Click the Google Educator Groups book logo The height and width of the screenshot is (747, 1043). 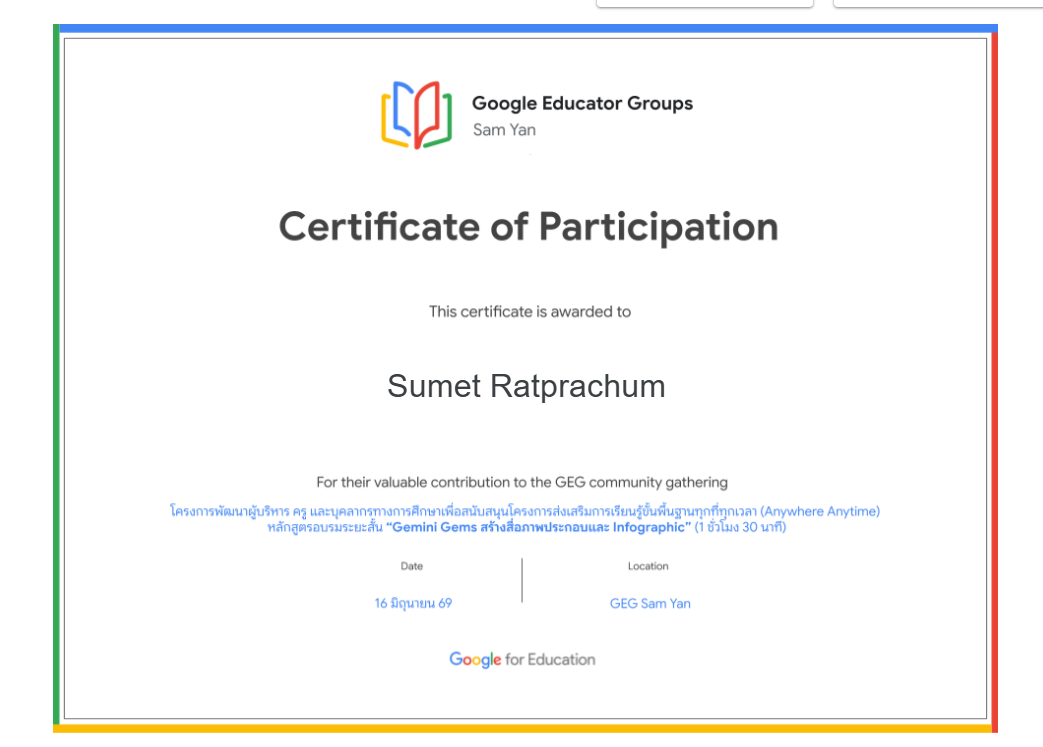tap(416, 114)
